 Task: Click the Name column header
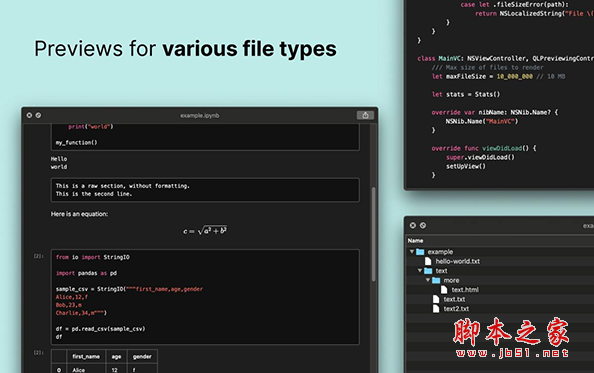pos(416,240)
